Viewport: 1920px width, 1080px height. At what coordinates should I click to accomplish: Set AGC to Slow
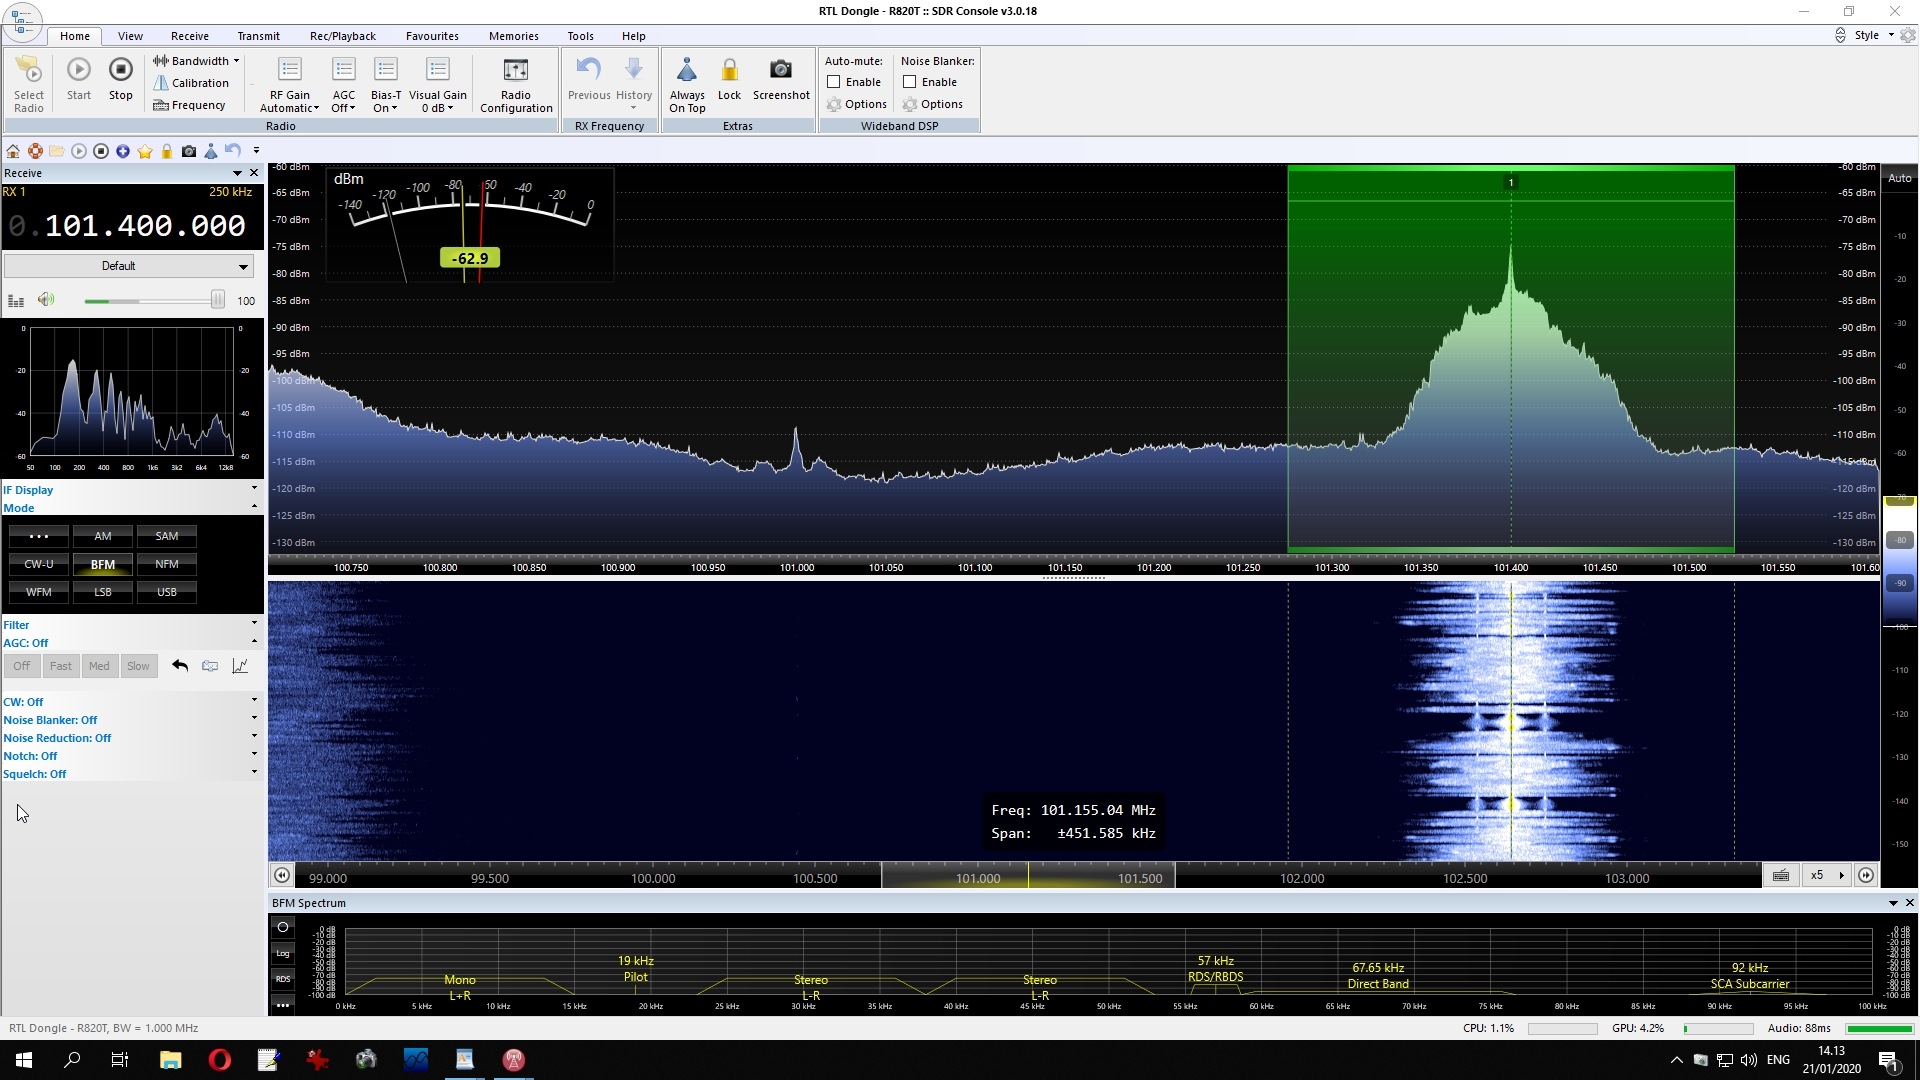[x=138, y=666]
